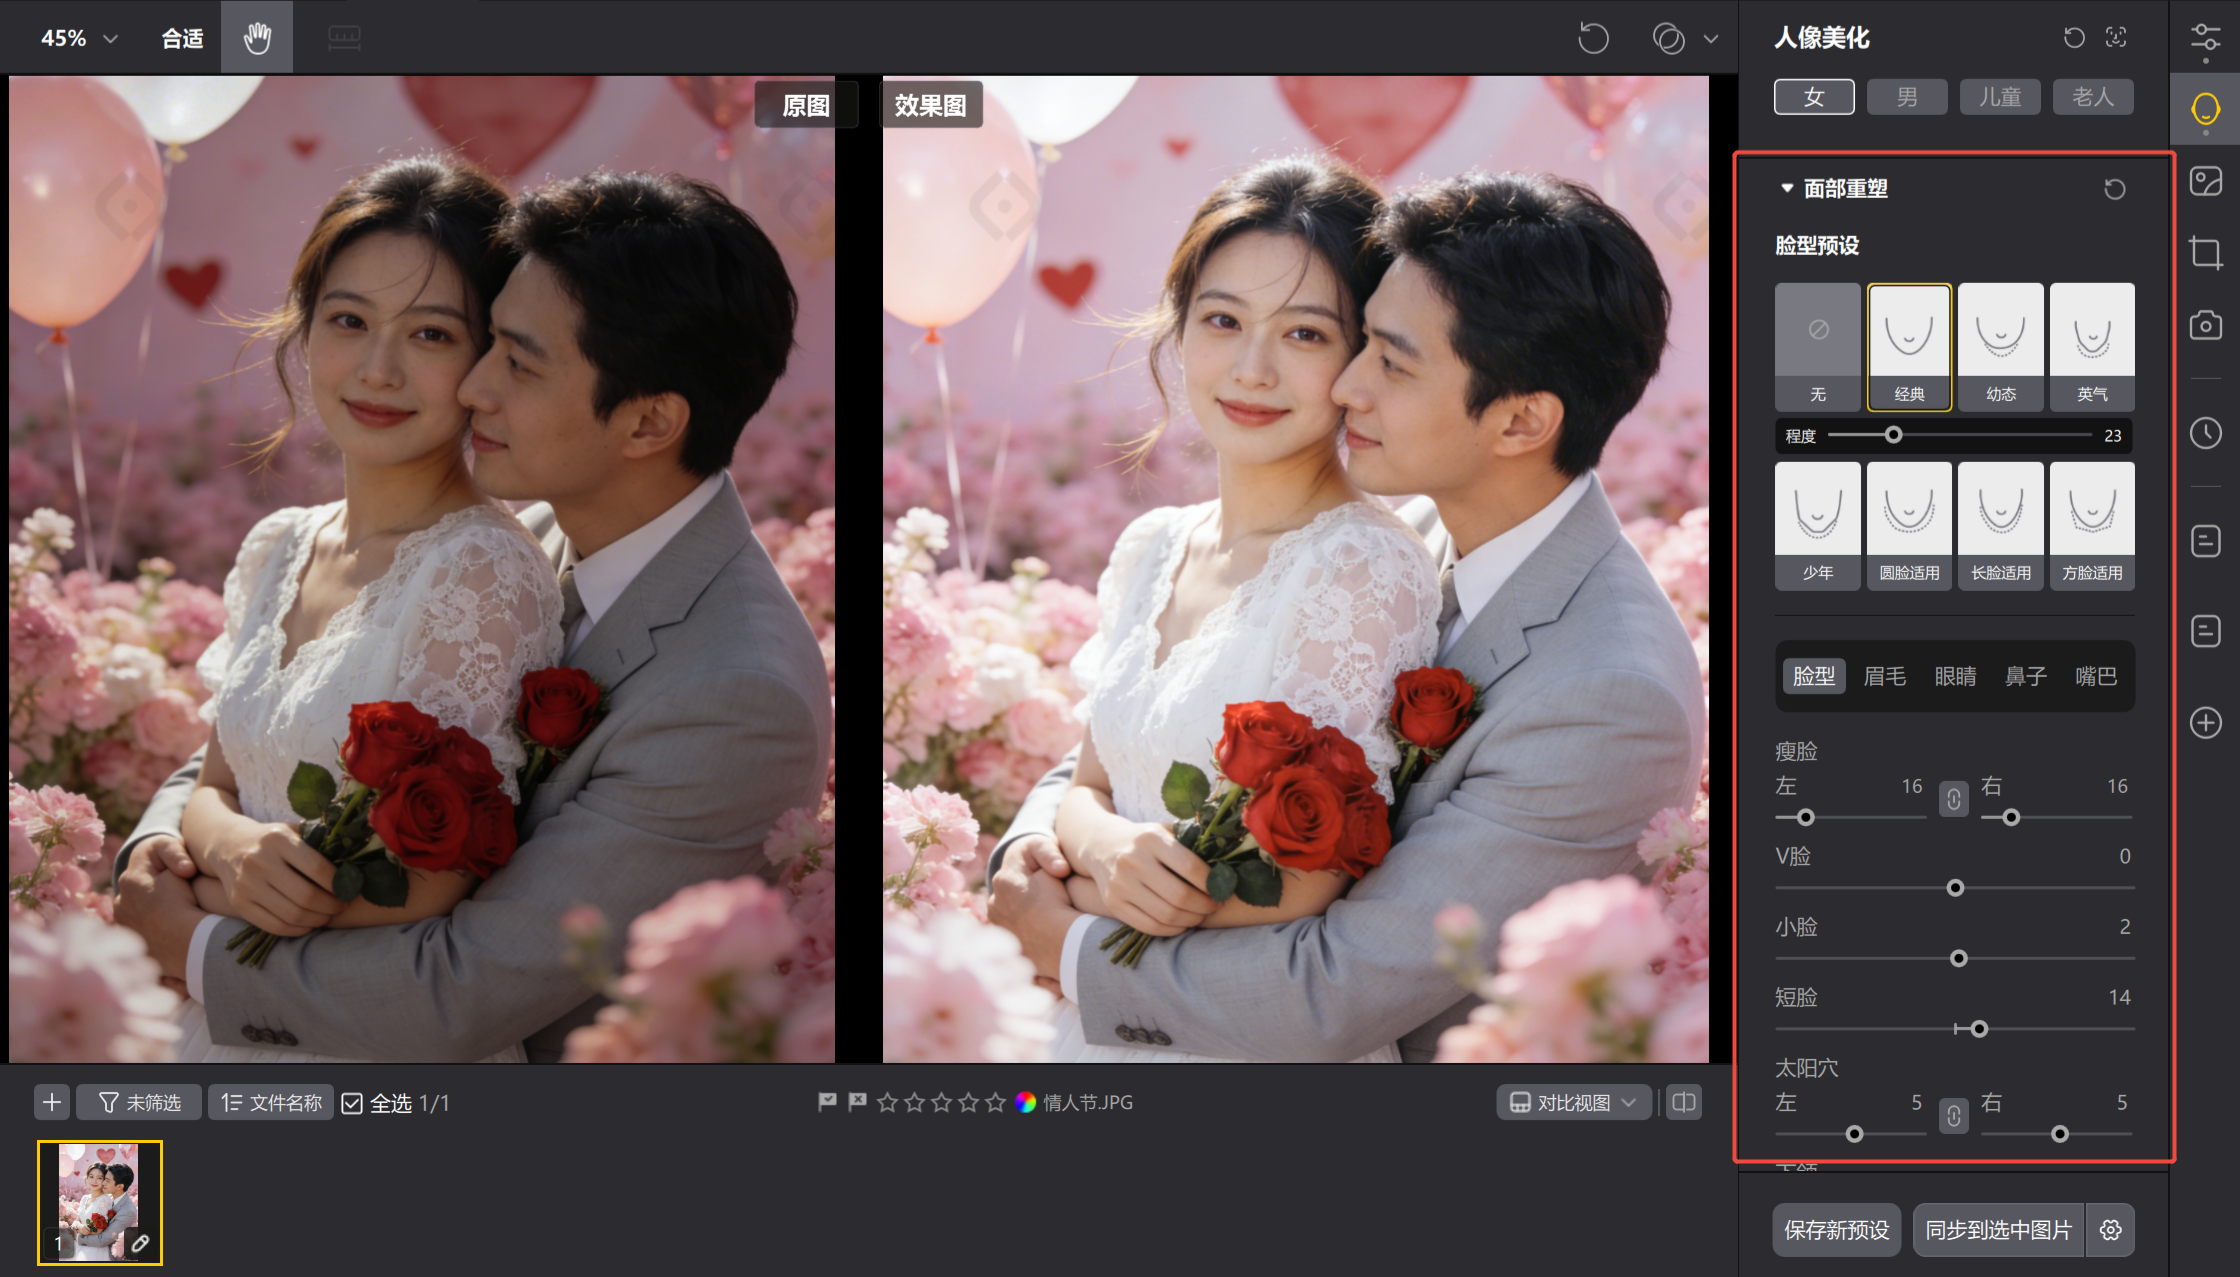Open the portrait beautify sidebar icon
Image resolution: width=2240 pixels, height=1277 pixels.
pos(2205,108)
